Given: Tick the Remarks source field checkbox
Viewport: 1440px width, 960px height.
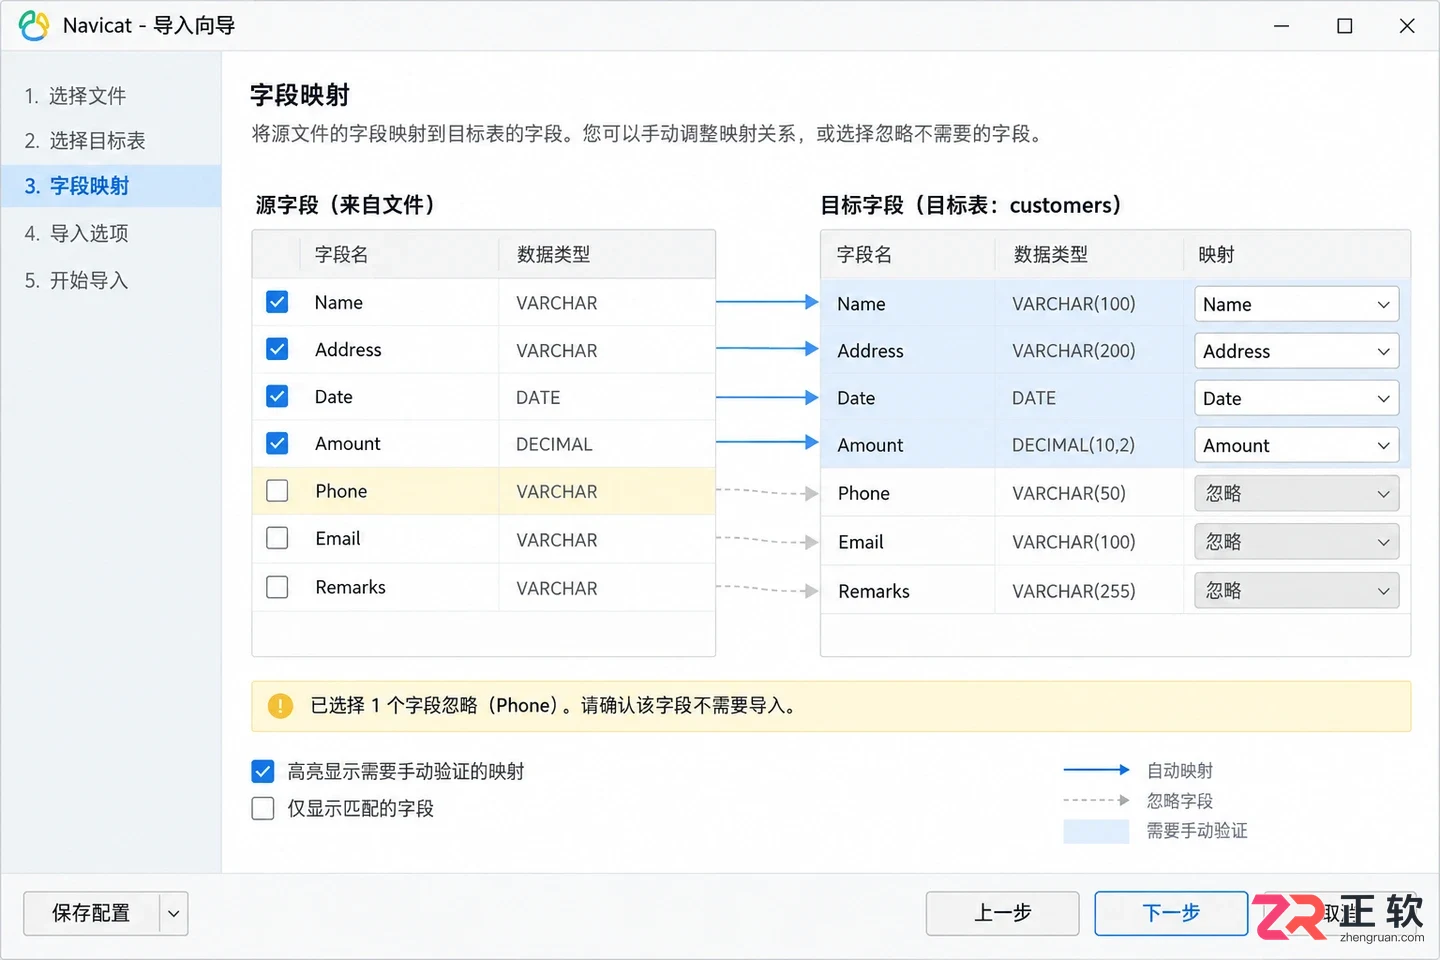Looking at the screenshot, I should pos(277,587).
